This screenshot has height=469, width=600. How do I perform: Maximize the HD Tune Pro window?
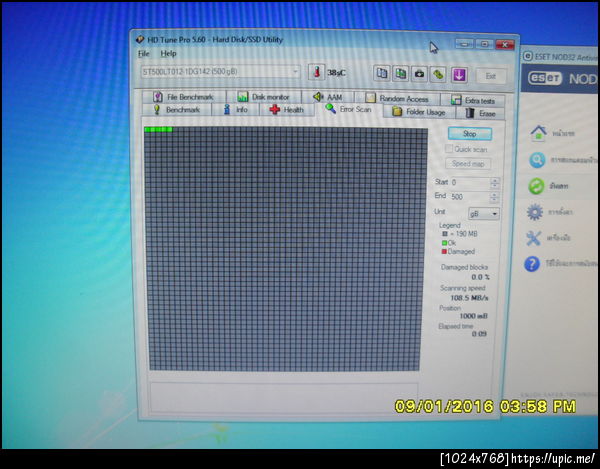pyautogui.click(x=484, y=44)
